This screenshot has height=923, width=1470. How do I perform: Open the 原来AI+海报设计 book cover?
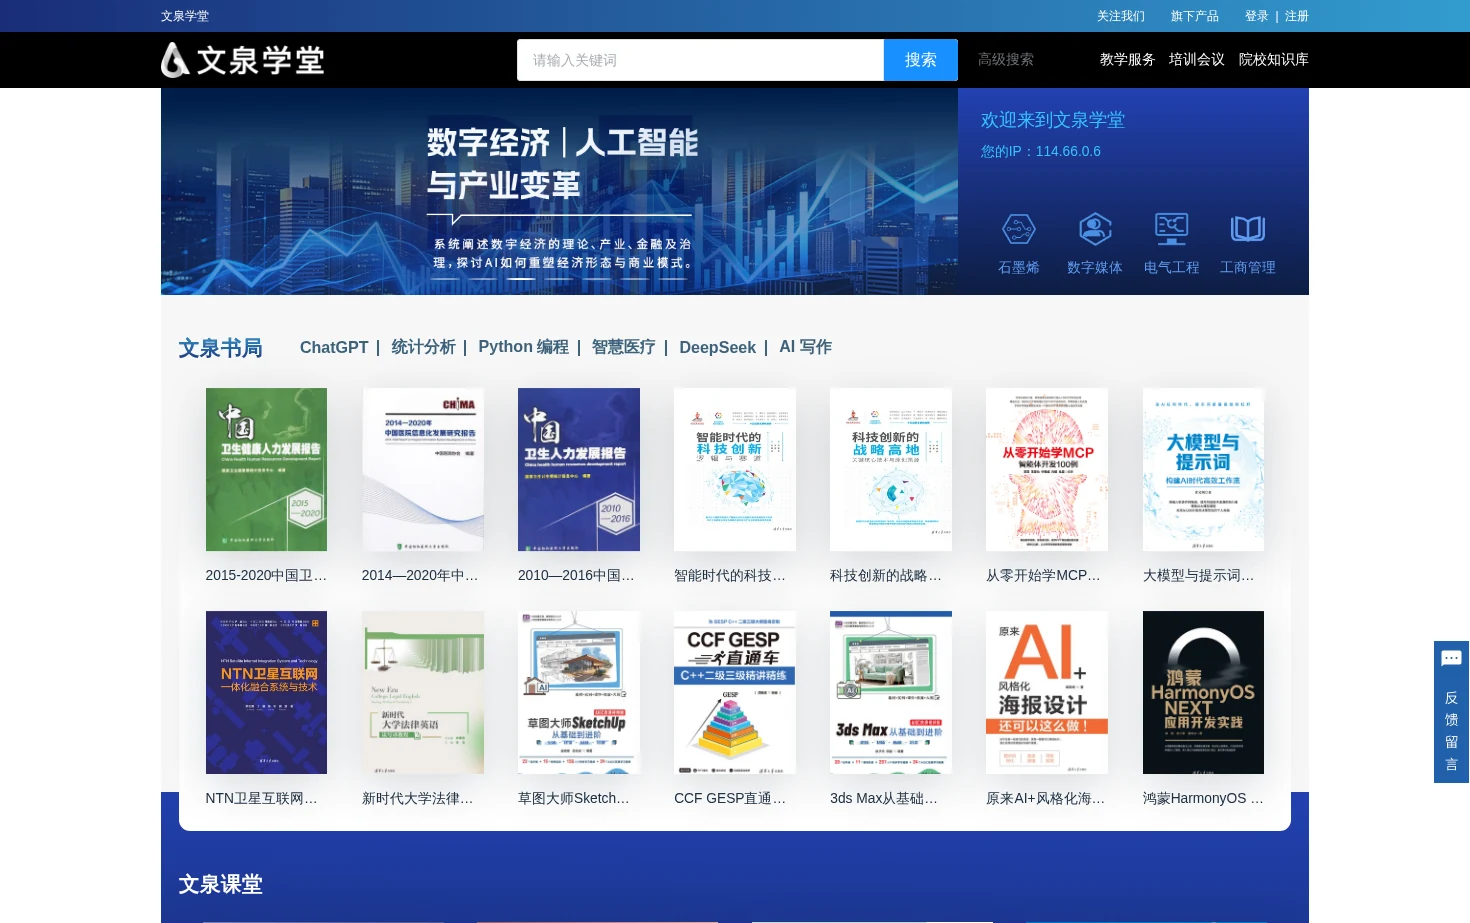[x=1047, y=692]
